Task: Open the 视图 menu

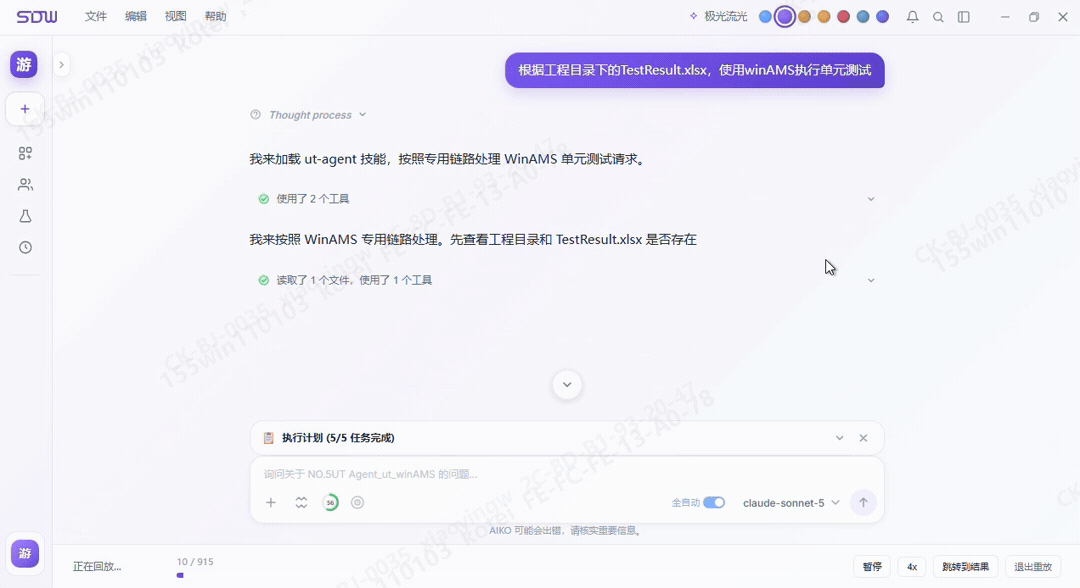Action: click(x=176, y=17)
